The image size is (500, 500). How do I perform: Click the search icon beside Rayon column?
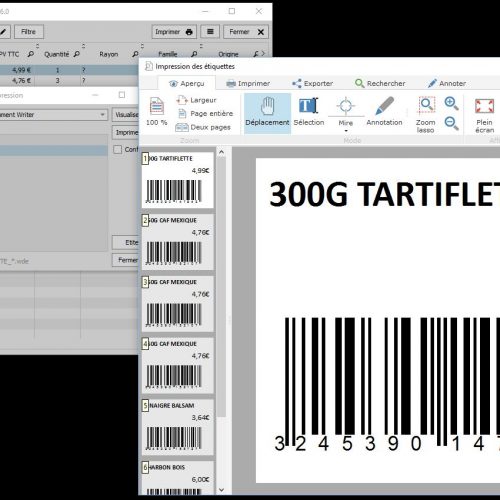135,54
